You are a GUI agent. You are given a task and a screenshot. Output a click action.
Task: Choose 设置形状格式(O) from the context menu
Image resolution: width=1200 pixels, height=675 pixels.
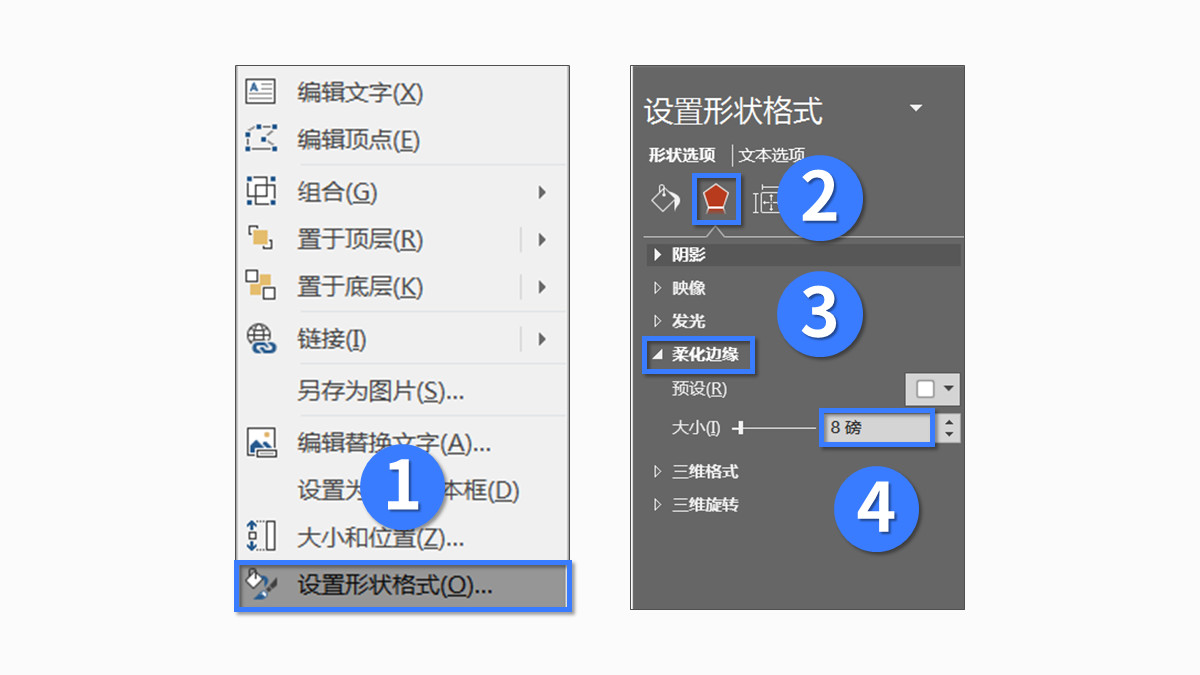(x=402, y=586)
